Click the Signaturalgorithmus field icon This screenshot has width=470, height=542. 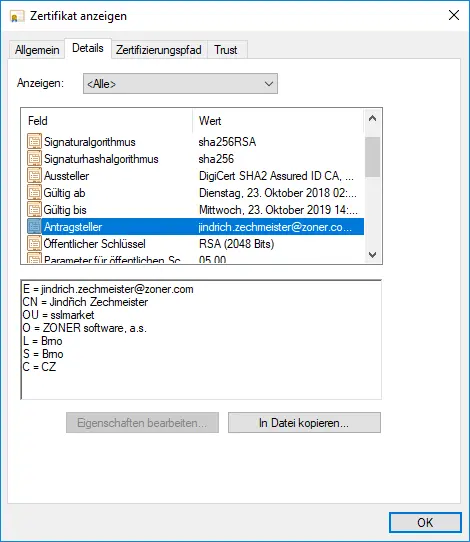click(x=34, y=142)
